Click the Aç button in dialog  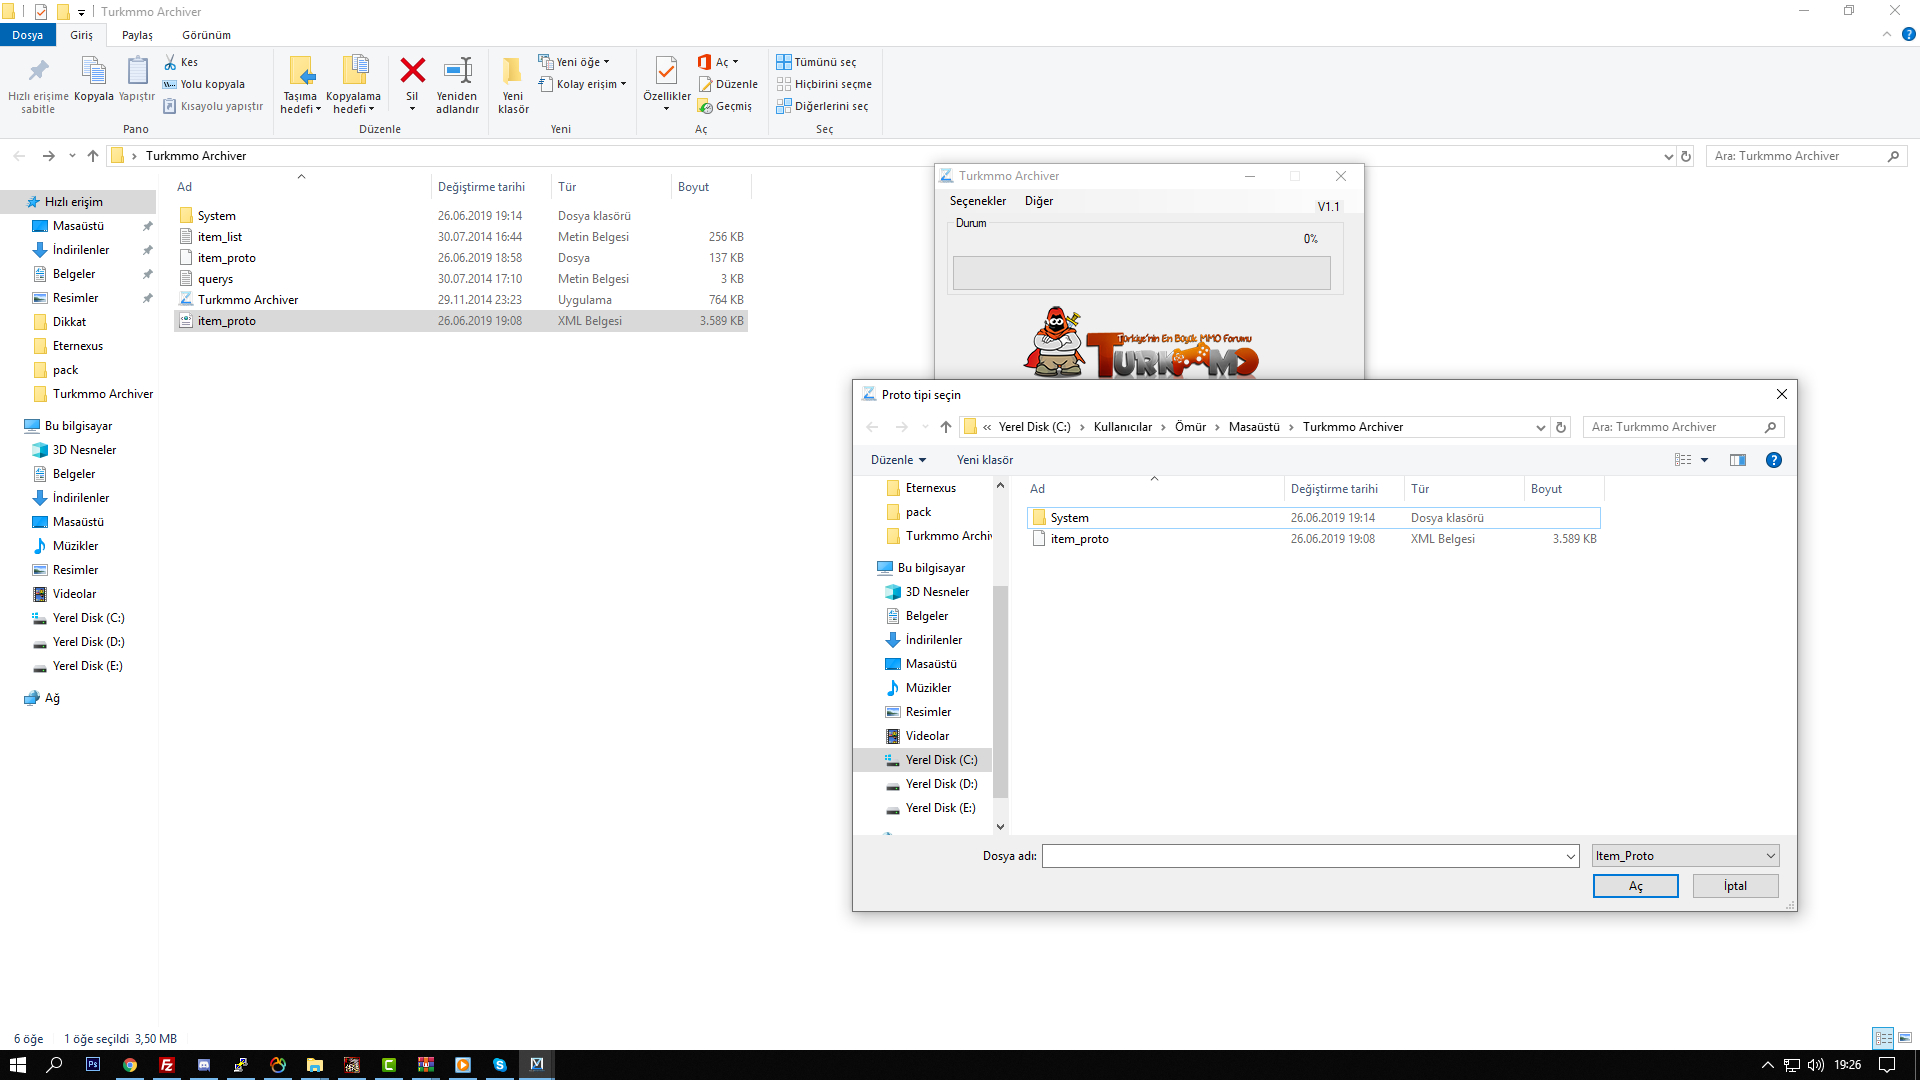point(1636,886)
